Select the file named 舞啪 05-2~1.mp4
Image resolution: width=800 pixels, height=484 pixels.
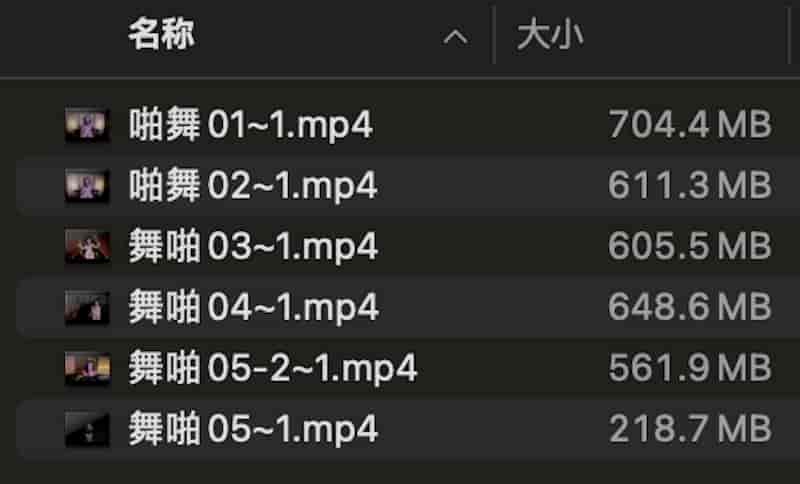tap(272, 369)
